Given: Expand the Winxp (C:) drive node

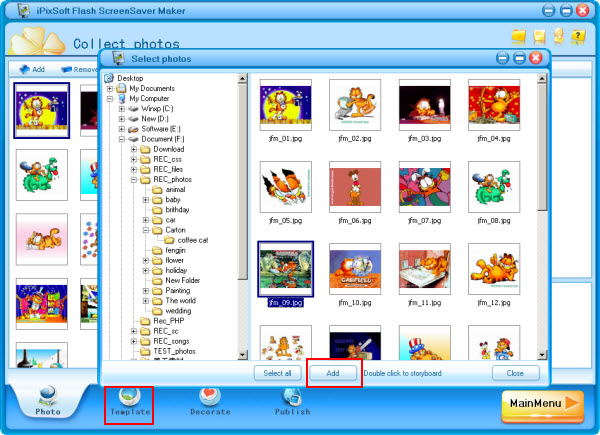Looking at the screenshot, I should (122, 109).
